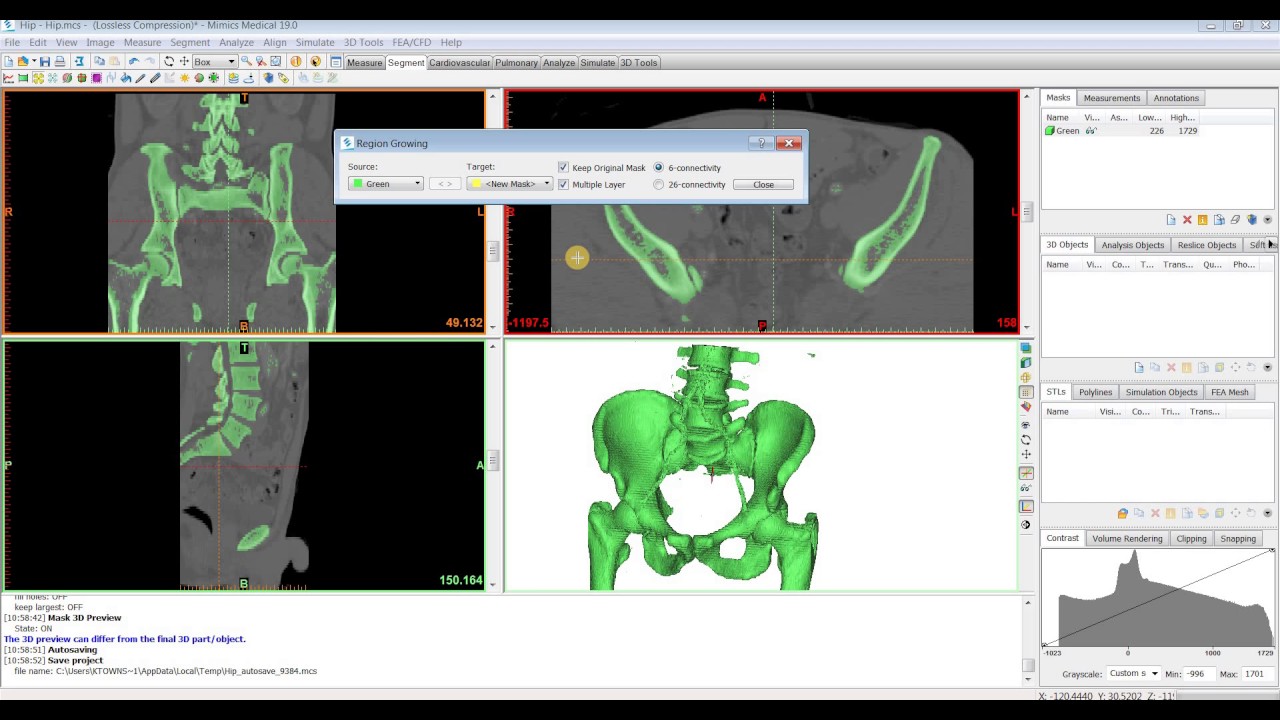Select 6-connectivity radio button
This screenshot has width=1280, height=720.
658,167
